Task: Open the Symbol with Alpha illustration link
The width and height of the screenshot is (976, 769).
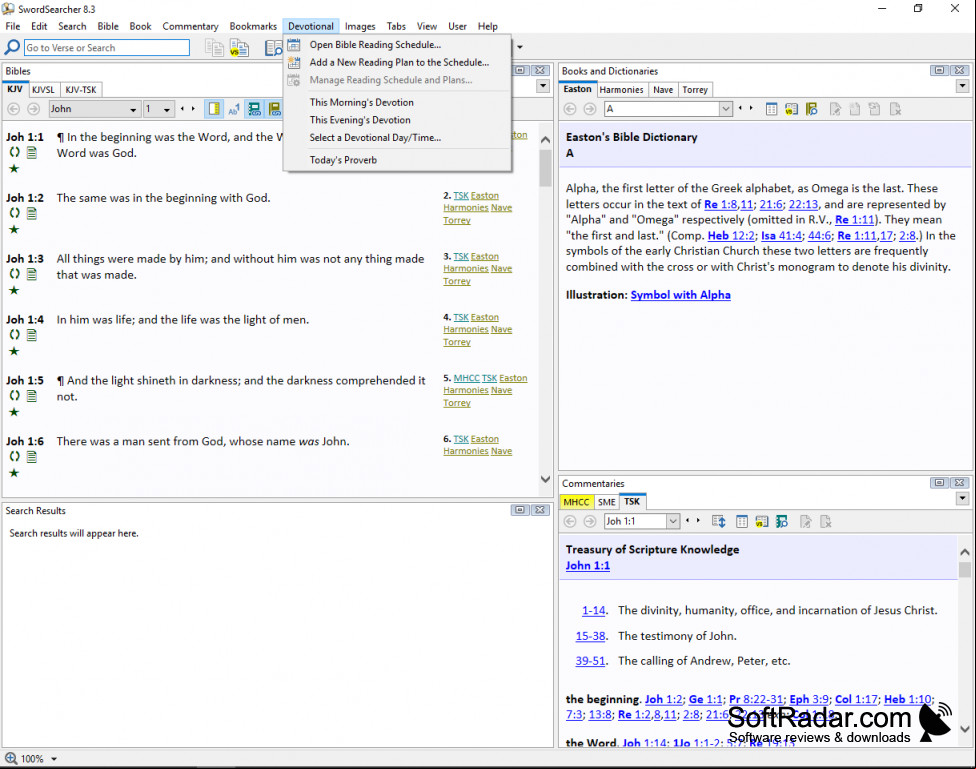Action: (x=680, y=295)
